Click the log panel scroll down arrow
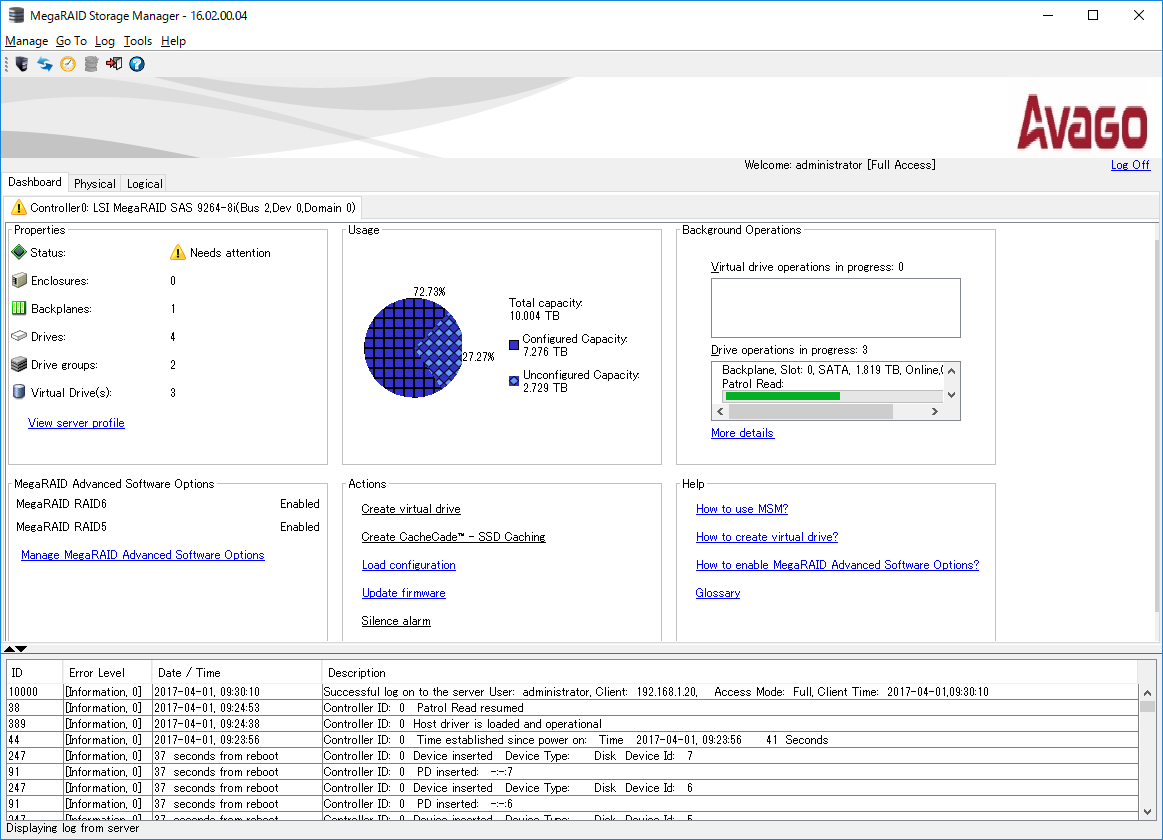 coord(1147,812)
